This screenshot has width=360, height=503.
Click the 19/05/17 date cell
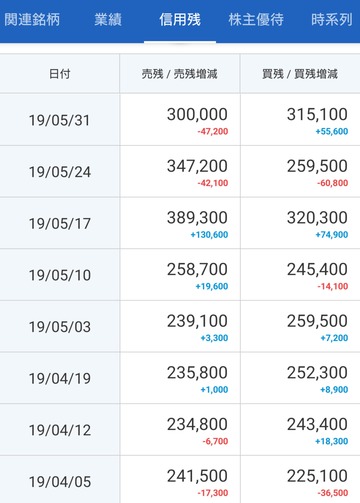60,223
